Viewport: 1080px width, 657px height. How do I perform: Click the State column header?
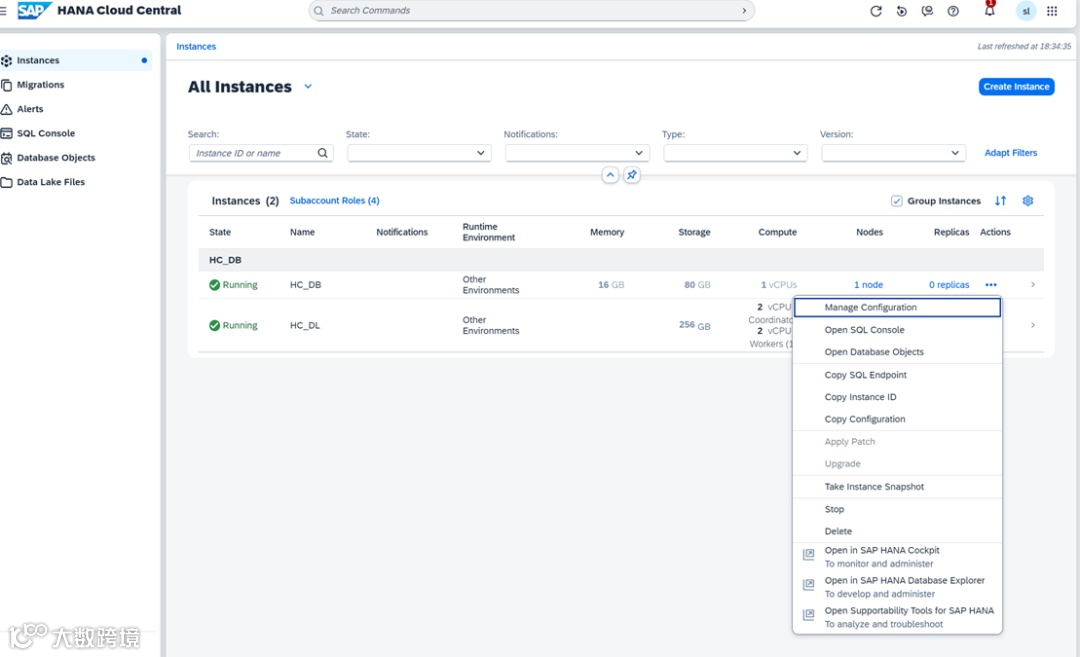pos(220,232)
